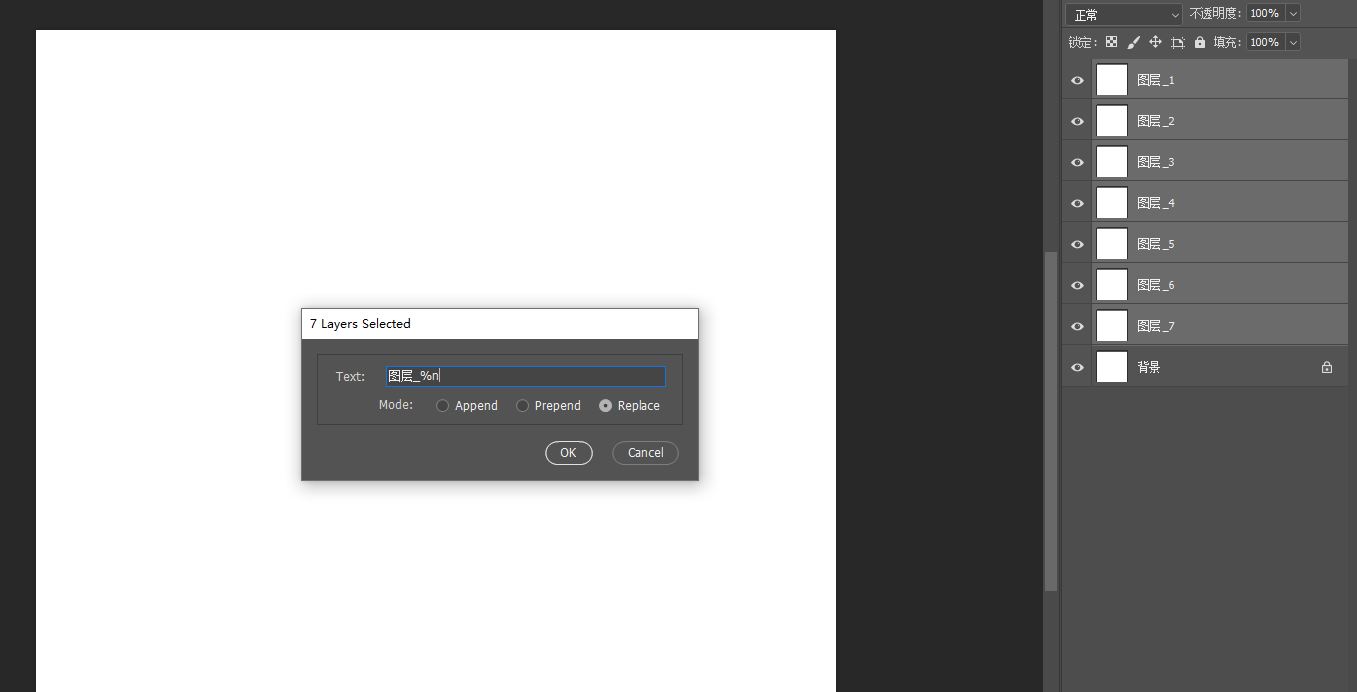Select the layer label 图层_5
This screenshot has height=692, width=1357.
(1156, 244)
